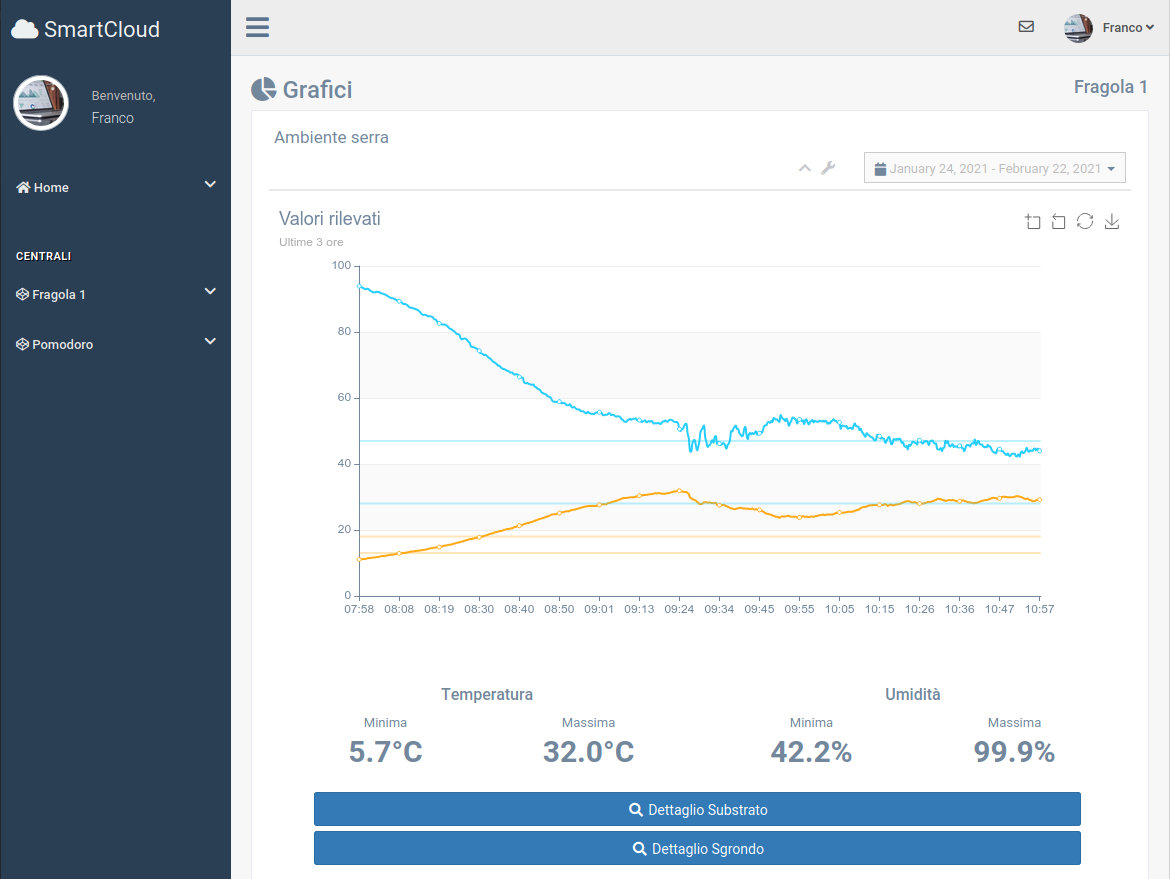Open the date range picker dropdown
Viewport: 1170px width, 879px height.
995,168
